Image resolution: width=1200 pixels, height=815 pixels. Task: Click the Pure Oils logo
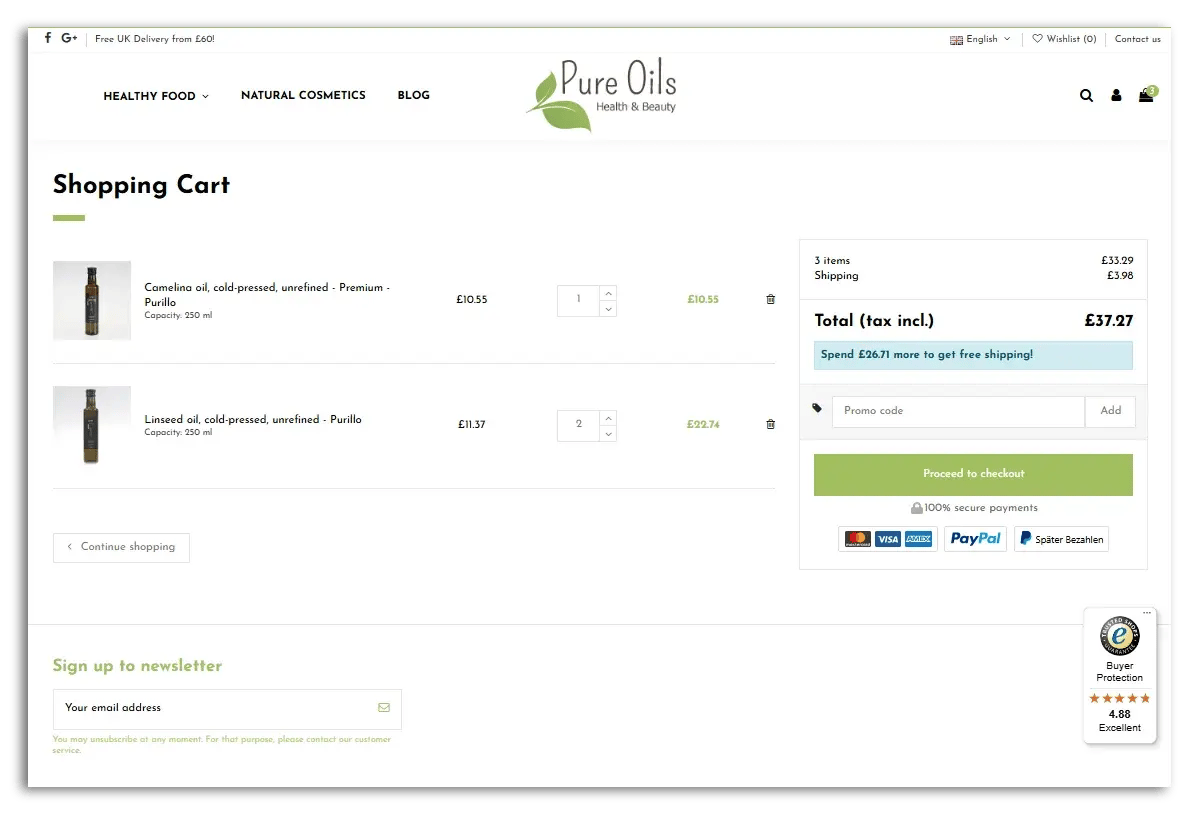[600, 96]
